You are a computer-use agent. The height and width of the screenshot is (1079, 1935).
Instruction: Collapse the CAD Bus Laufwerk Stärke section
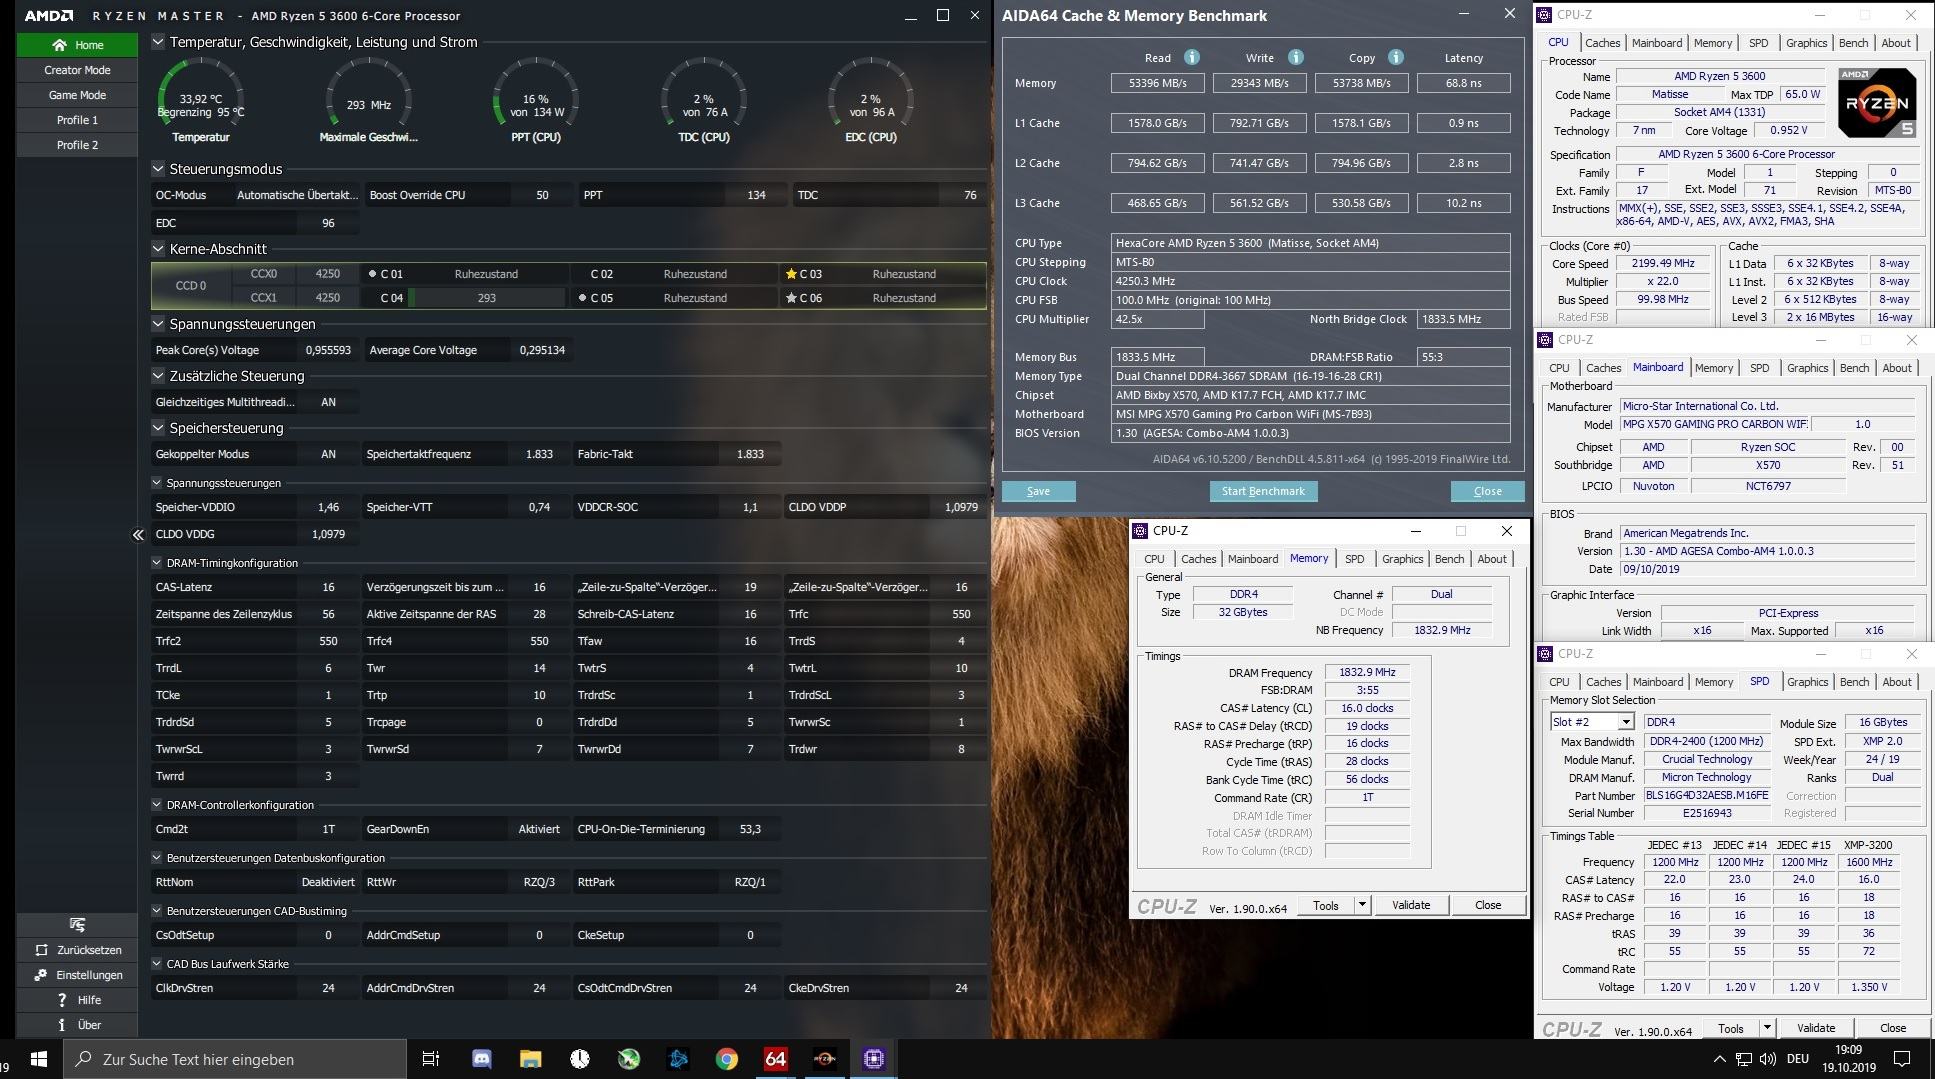(157, 964)
